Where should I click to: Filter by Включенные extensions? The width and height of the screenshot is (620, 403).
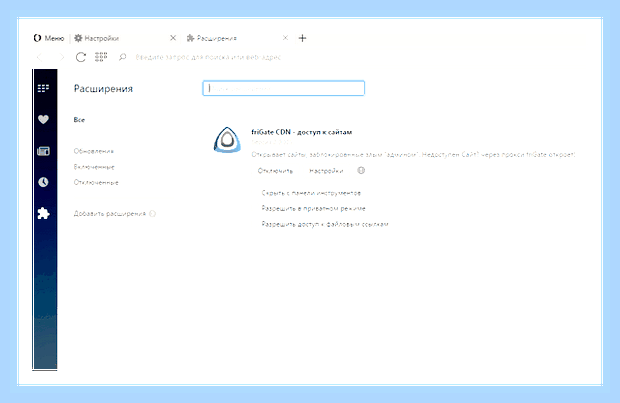(94, 167)
